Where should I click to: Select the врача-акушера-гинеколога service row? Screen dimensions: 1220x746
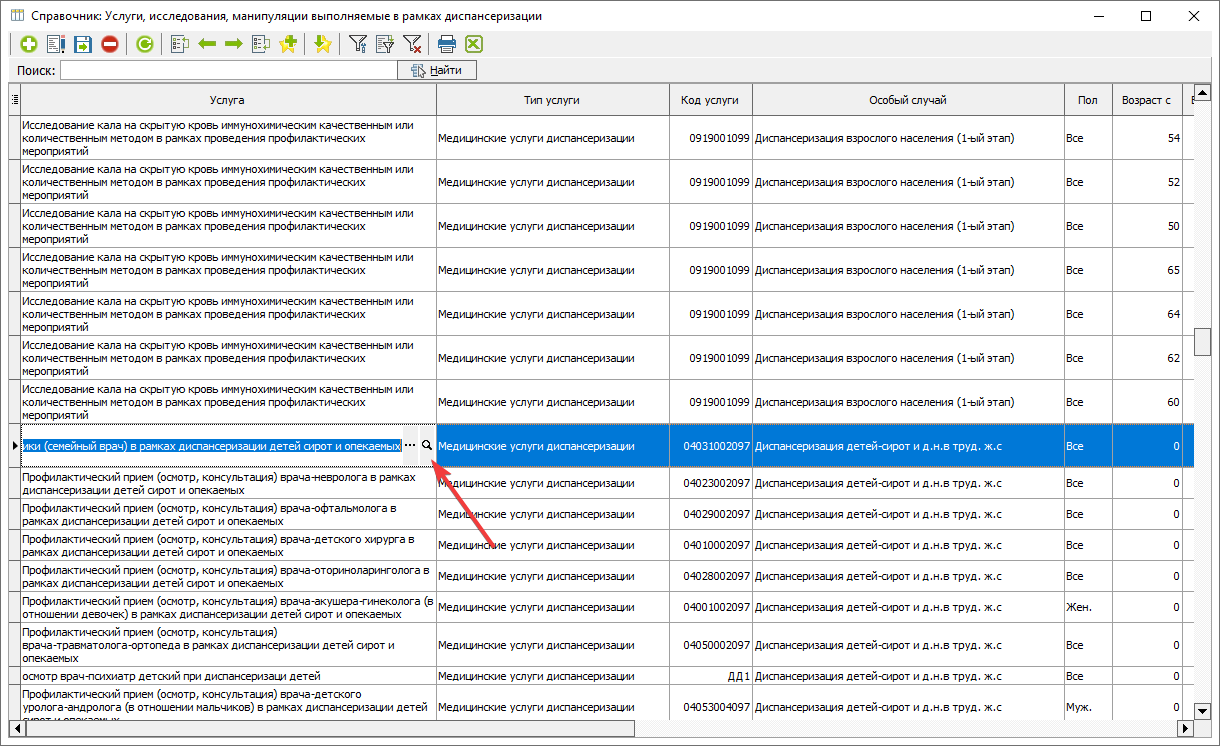click(600, 608)
